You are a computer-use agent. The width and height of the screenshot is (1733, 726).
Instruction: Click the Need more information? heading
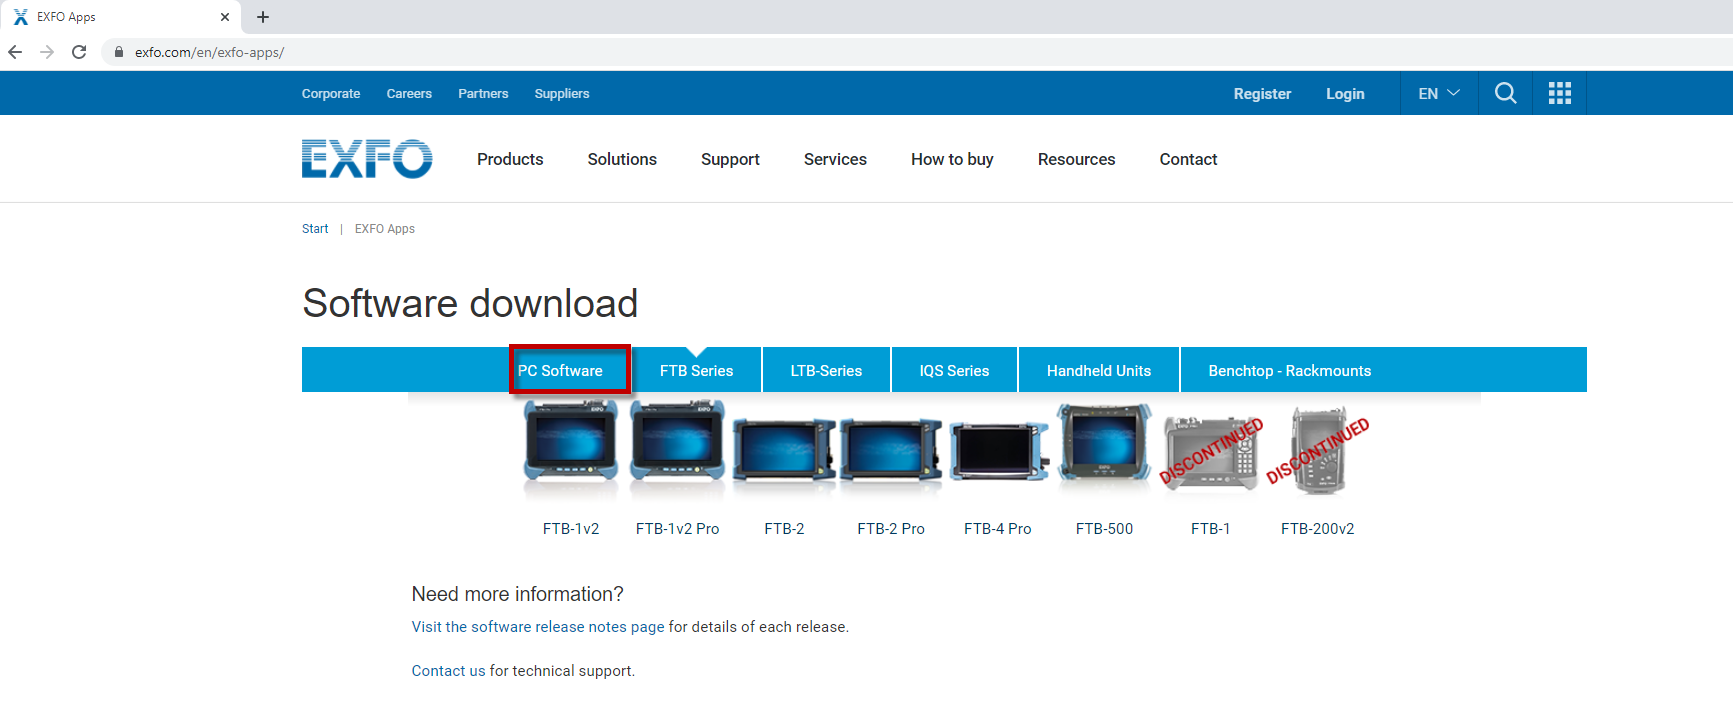tap(518, 594)
